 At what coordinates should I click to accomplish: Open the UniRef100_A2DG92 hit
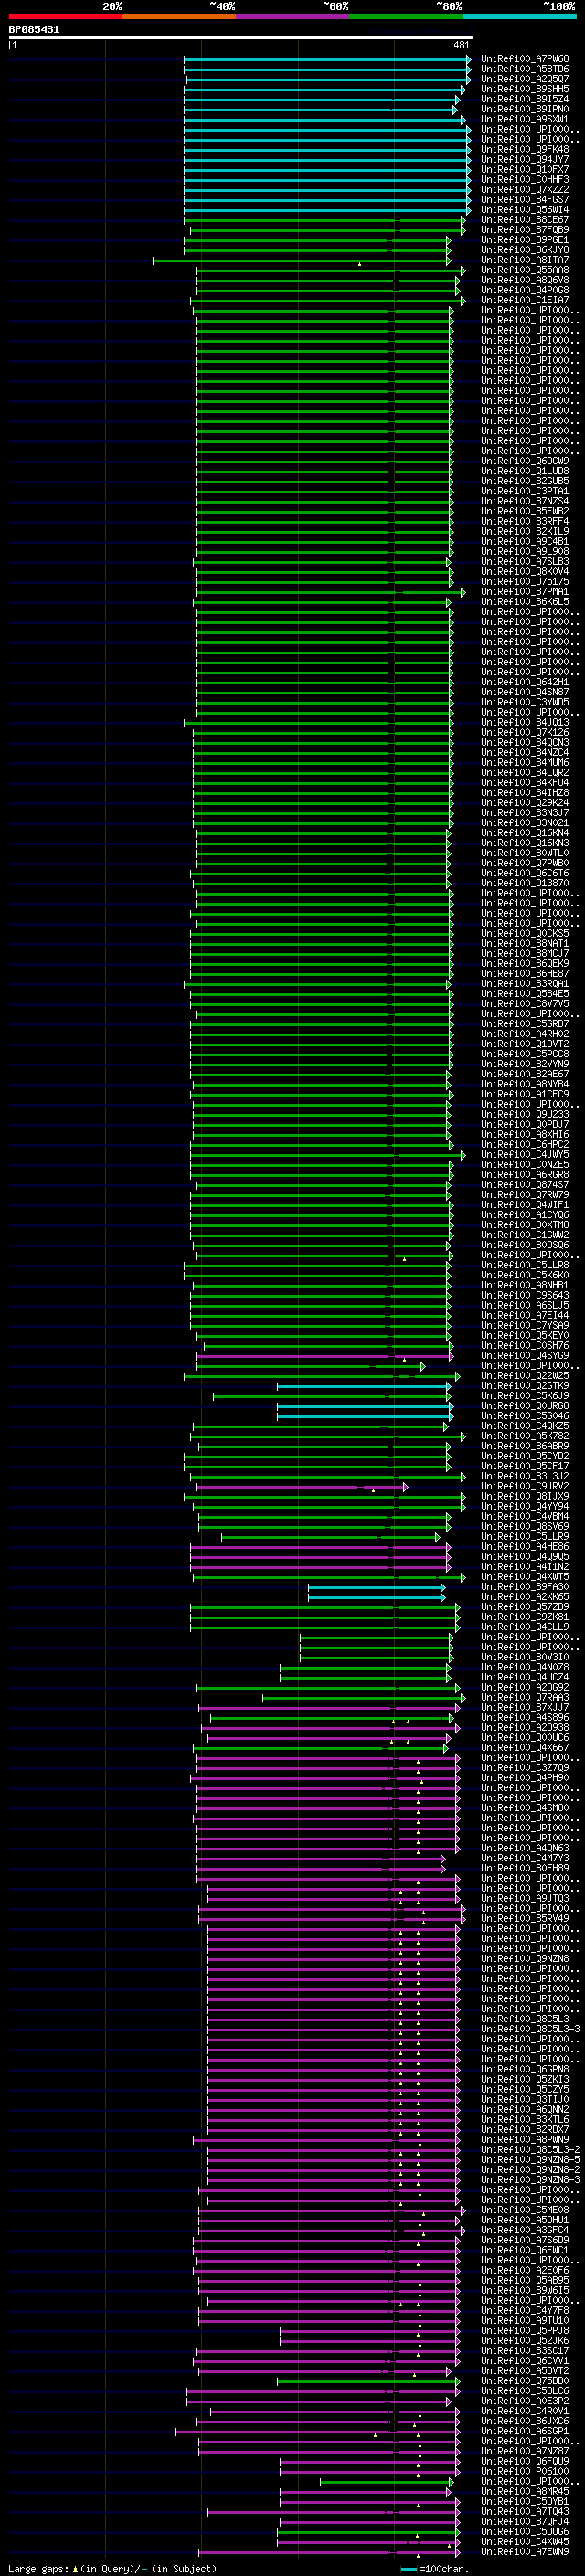click(525, 1687)
